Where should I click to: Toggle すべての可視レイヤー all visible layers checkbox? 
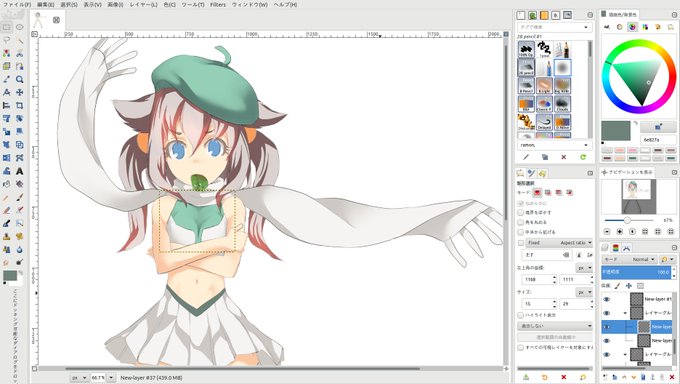tap(520, 348)
